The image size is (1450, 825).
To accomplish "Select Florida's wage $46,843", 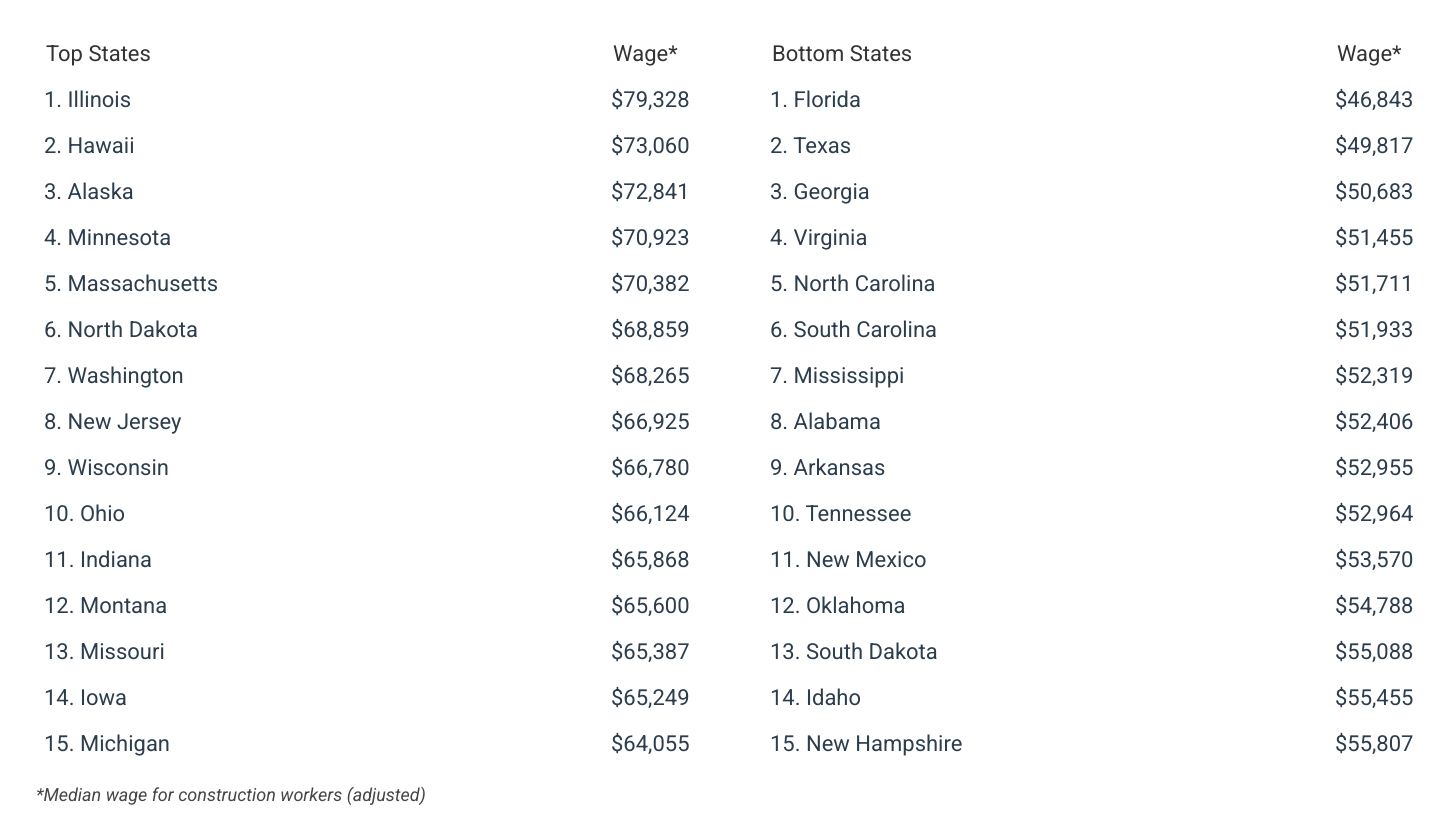I will coord(1373,100).
